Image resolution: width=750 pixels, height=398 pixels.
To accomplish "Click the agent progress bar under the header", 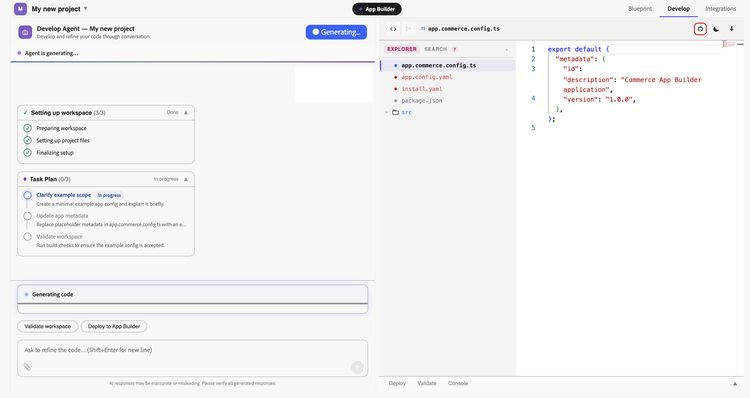I will pyautogui.click(x=192, y=62).
